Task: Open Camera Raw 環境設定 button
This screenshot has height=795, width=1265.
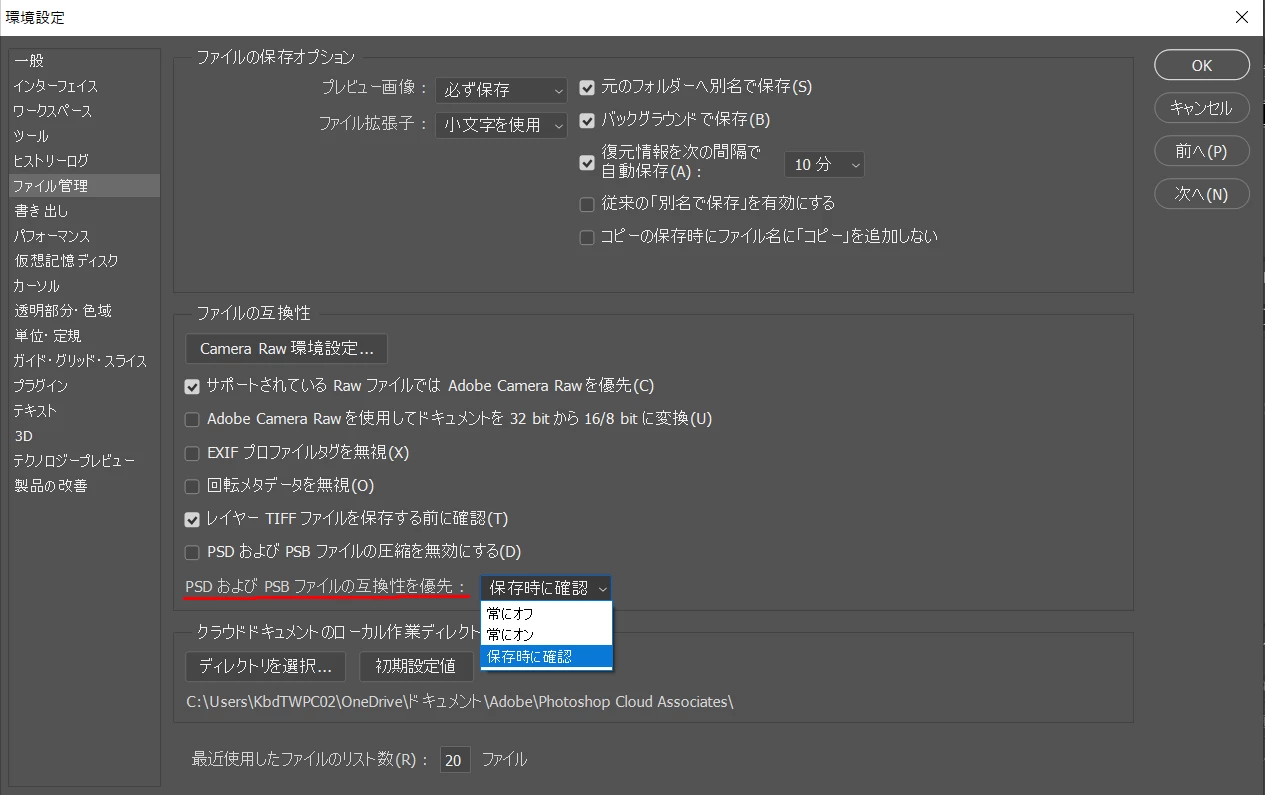Action: point(287,349)
